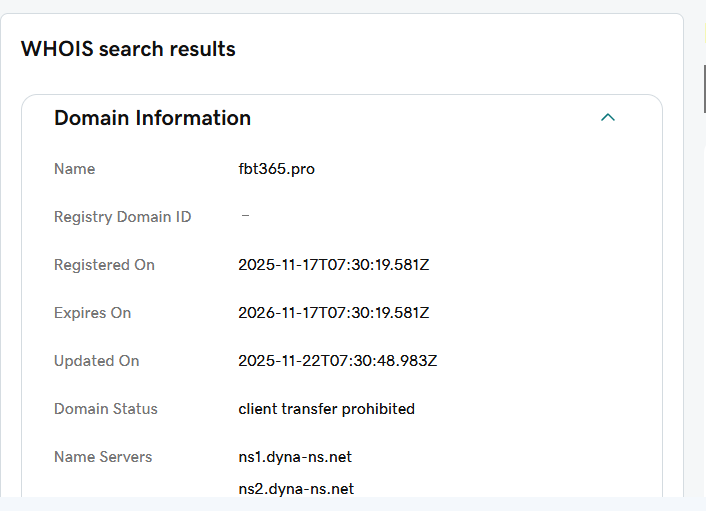Click the Name field label
Screen dimensions: 706x511
(x=74, y=169)
